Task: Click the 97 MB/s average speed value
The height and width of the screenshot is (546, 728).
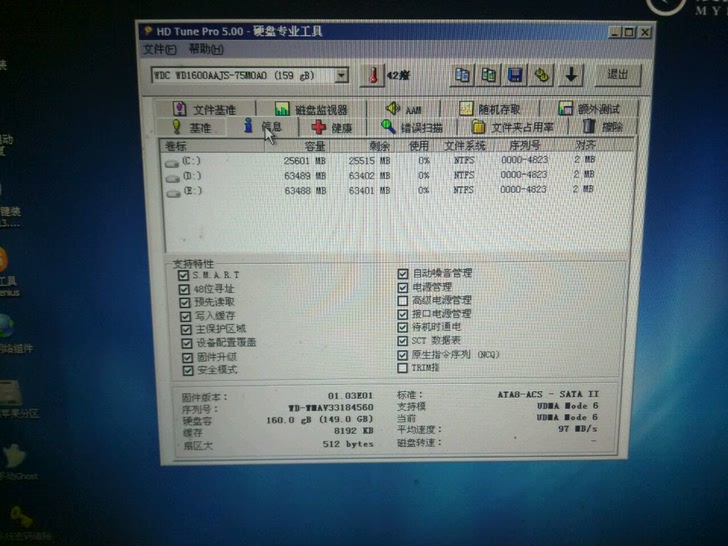Action: [x=578, y=429]
